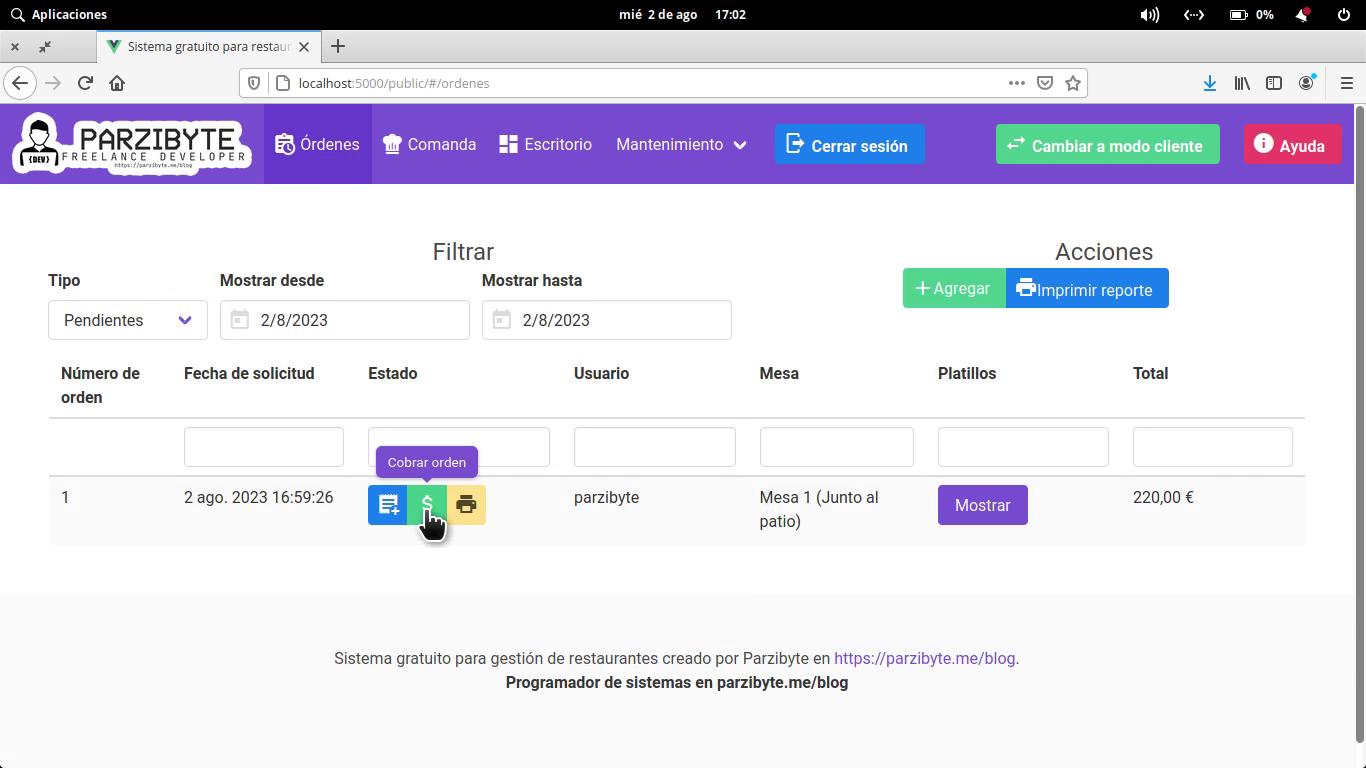The image size is (1366, 768).
Task: Click the green dollar Cobrar orden icon
Action: [x=427, y=505]
